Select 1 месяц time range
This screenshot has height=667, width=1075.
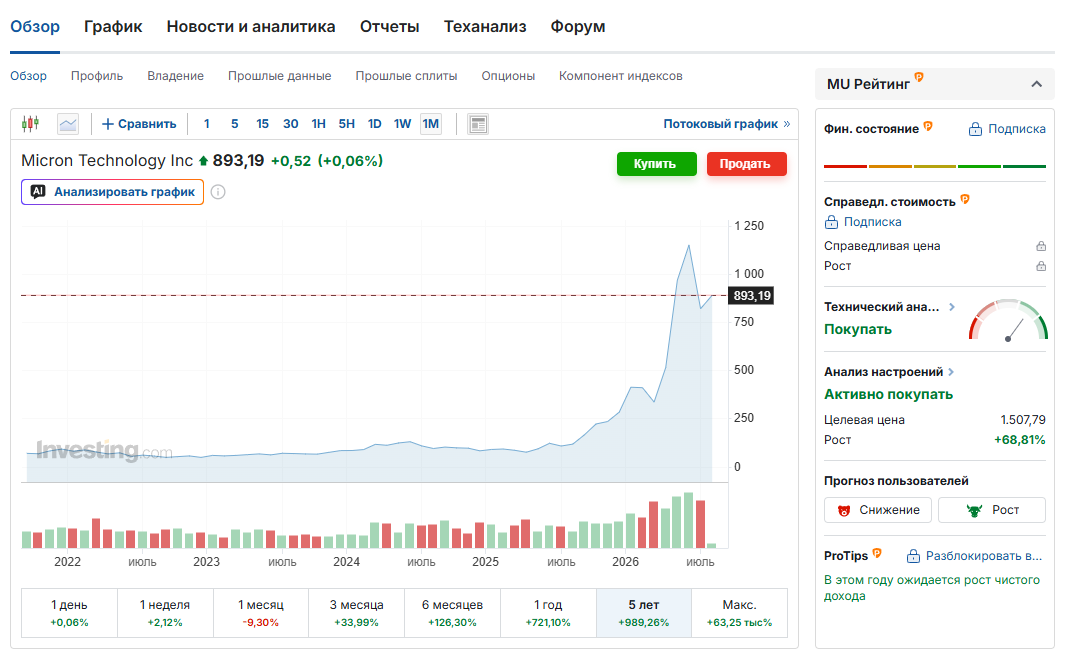point(261,613)
